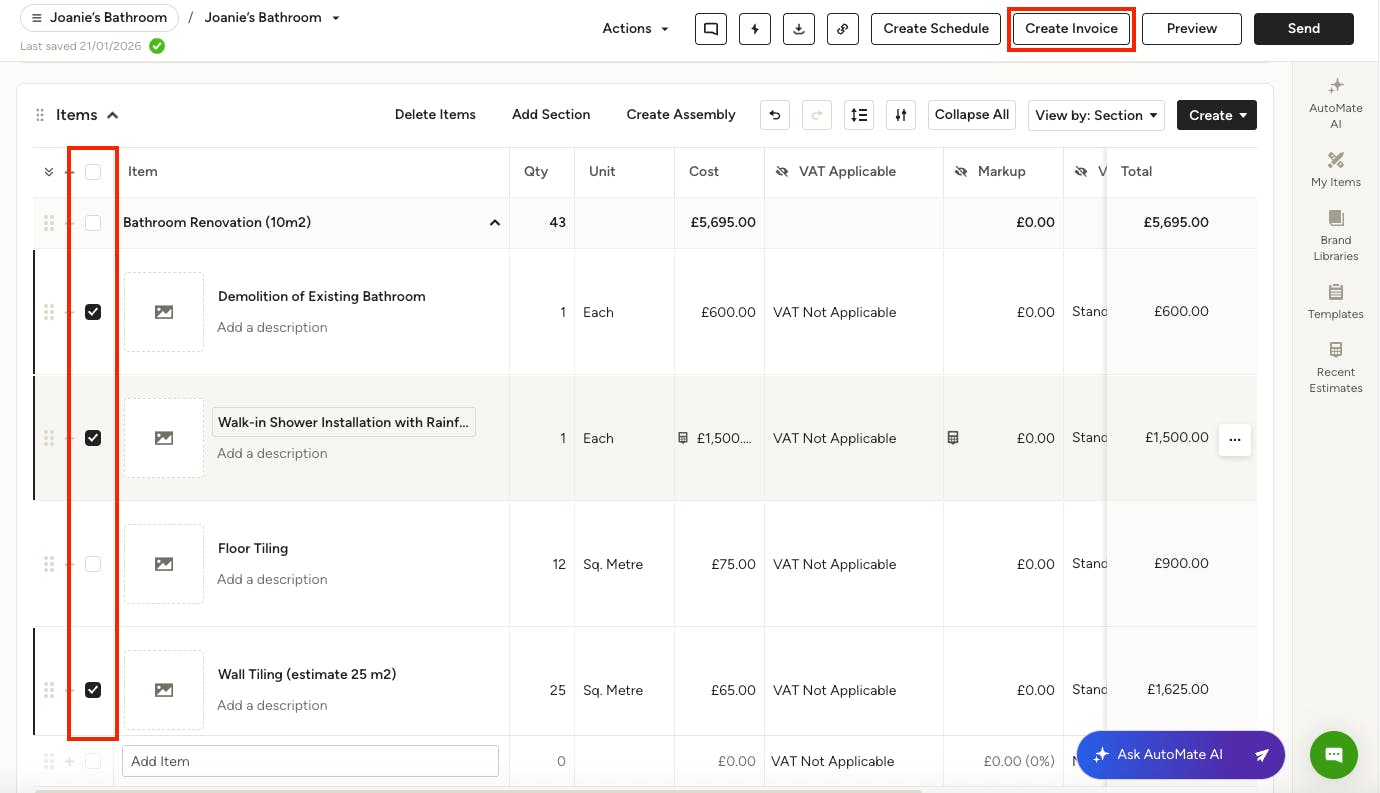This screenshot has height=793, width=1380.
Task: Click Delete Items in Items toolbar
Action: [435, 115]
